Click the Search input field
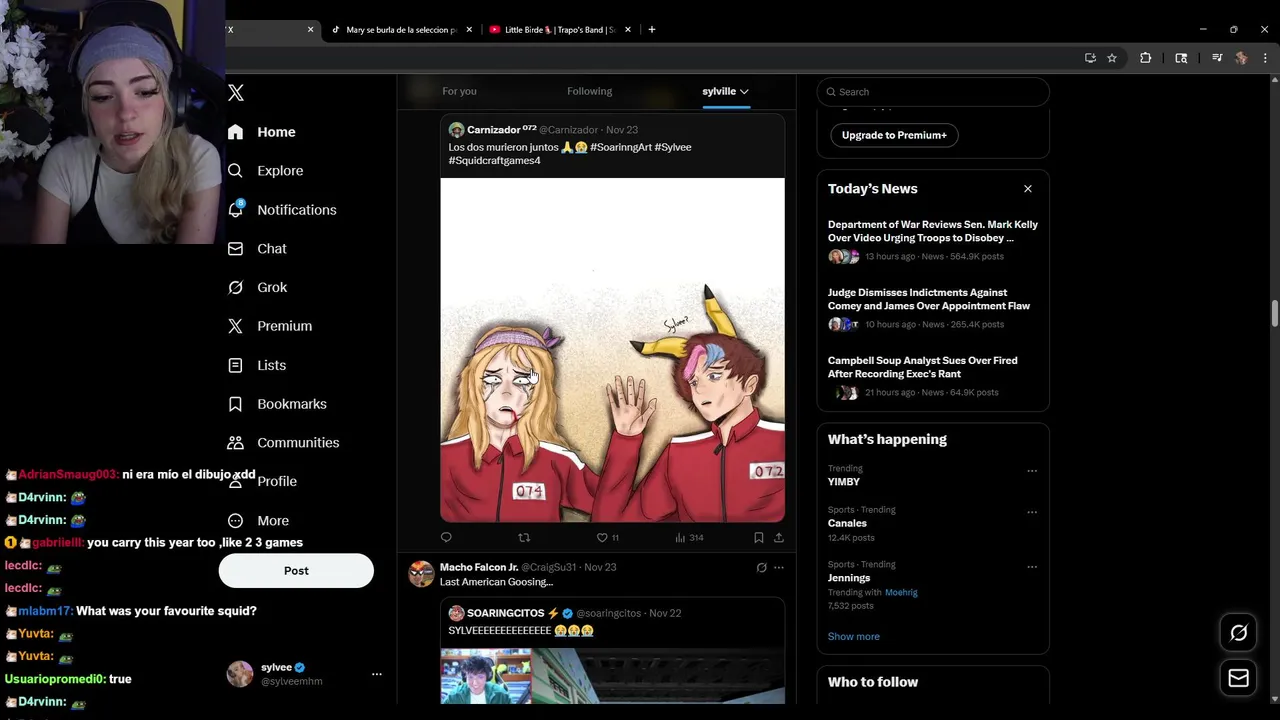1280x720 pixels. [933, 92]
